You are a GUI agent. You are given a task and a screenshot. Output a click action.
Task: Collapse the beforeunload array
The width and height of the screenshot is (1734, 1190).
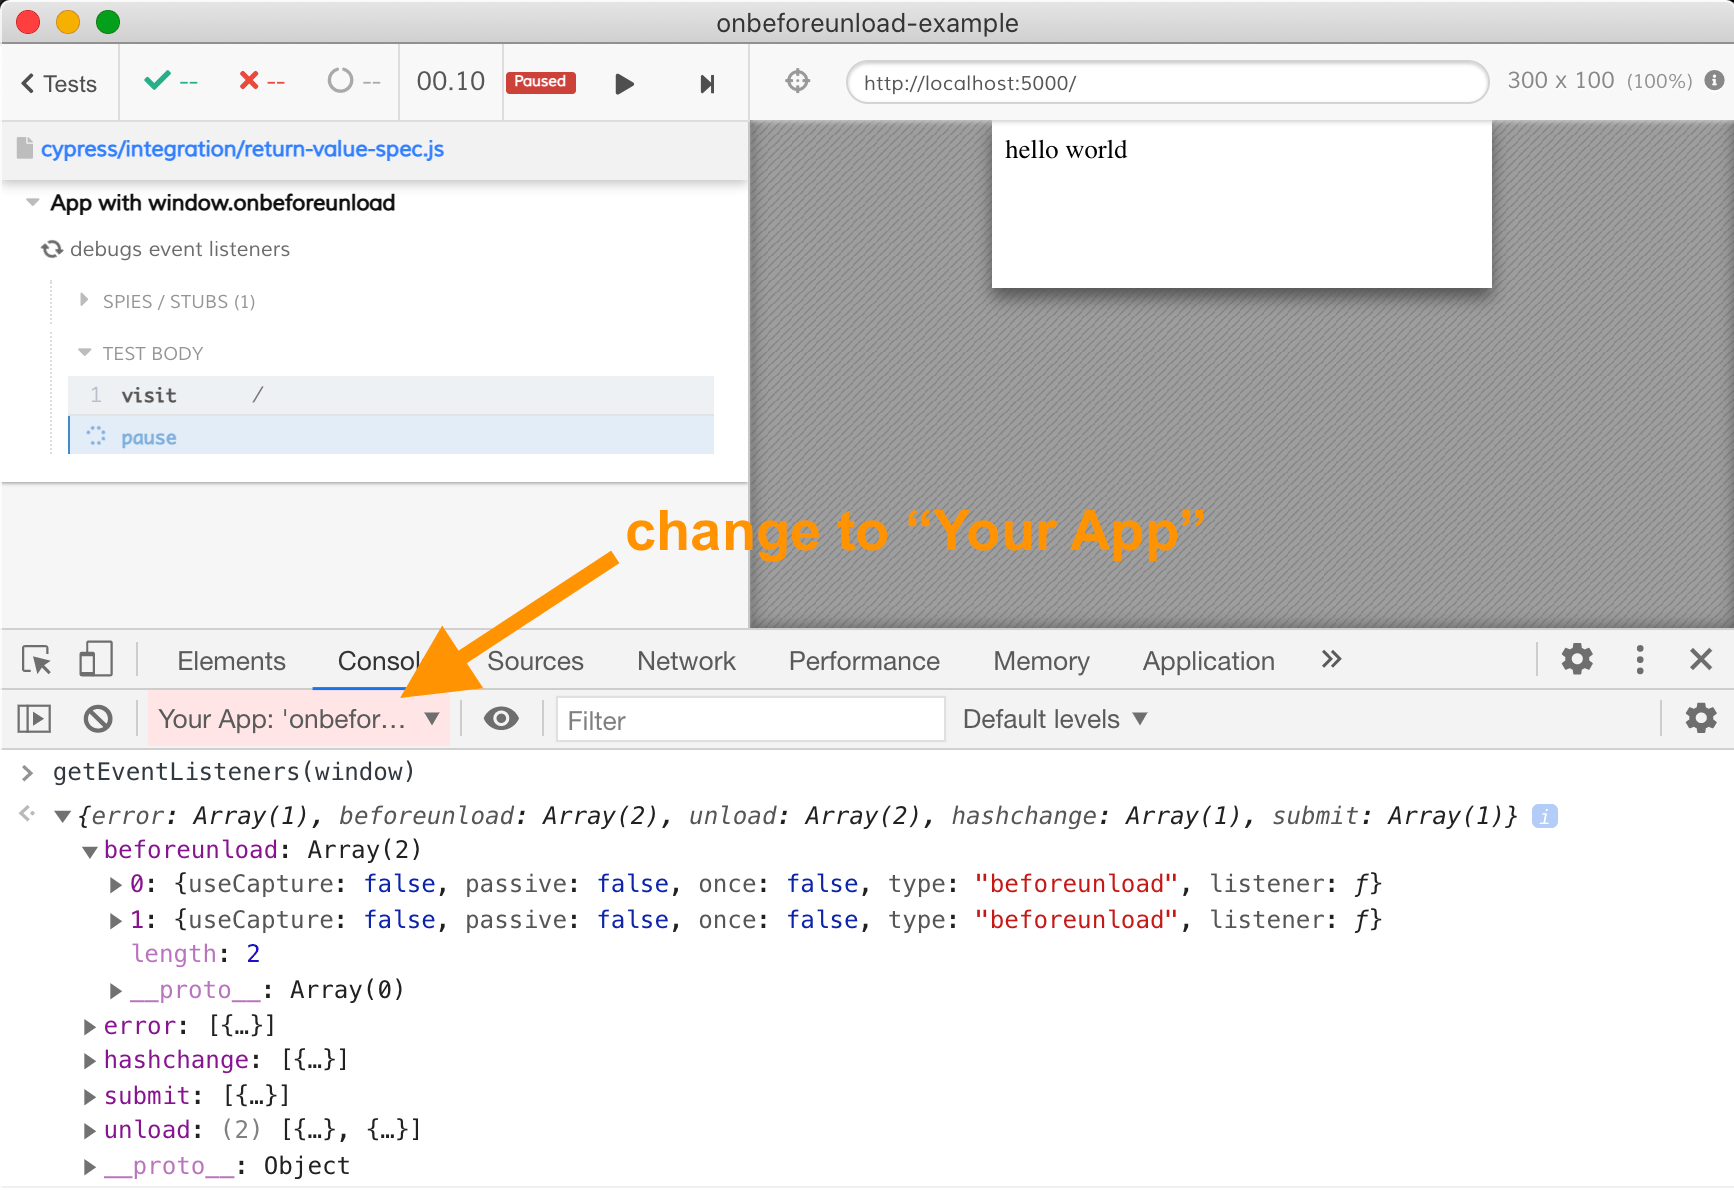(90, 852)
